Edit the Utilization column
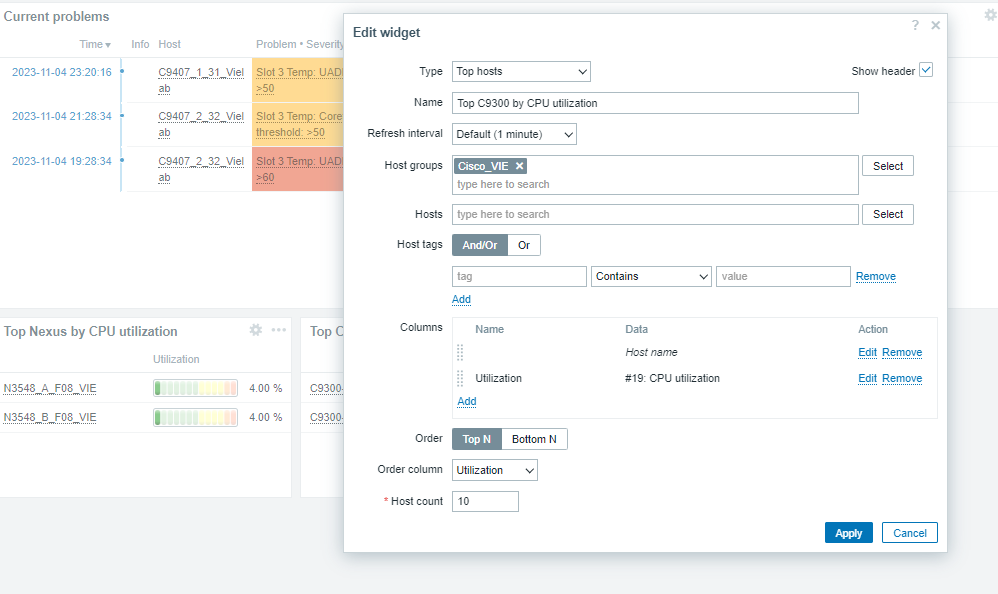The width and height of the screenshot is (998, 594). (x=867, y=378)
